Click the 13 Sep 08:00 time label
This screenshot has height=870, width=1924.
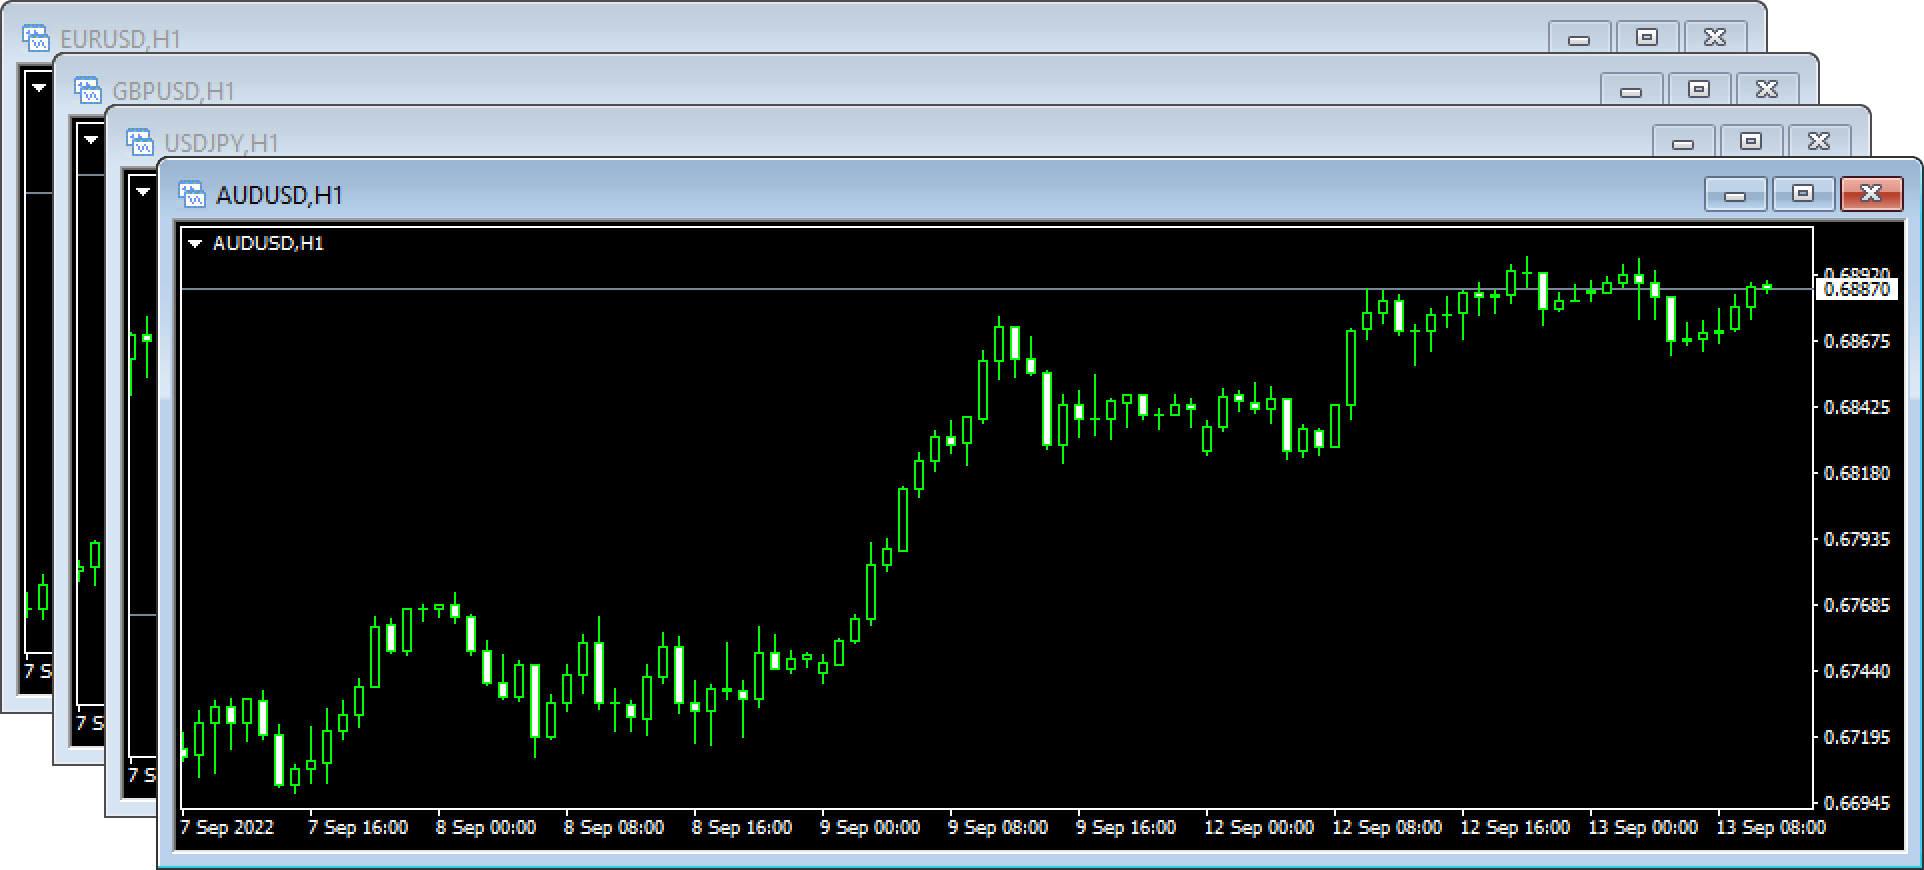point(1771,828)
